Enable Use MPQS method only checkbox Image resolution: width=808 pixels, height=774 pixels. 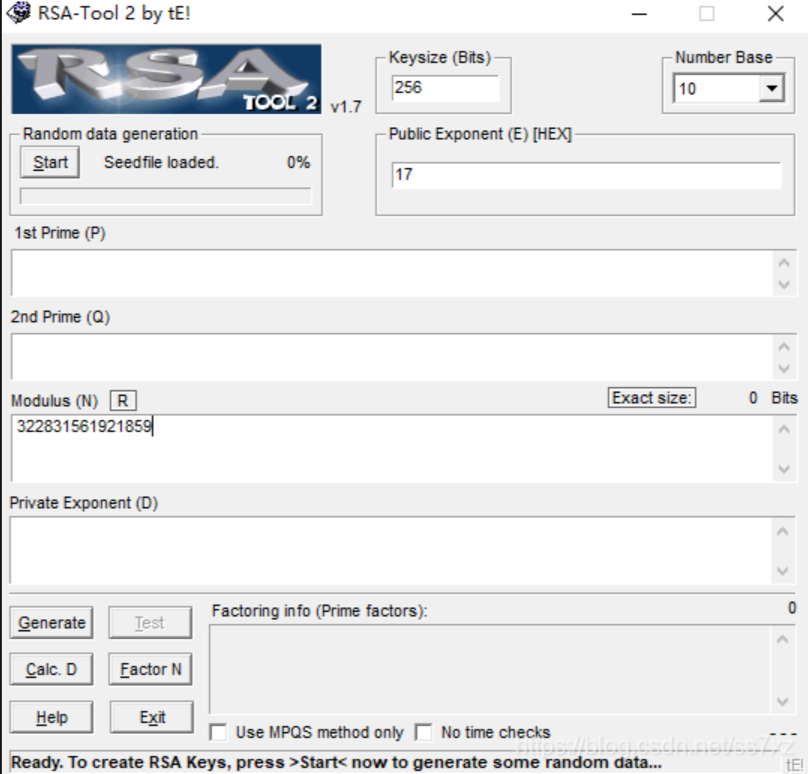coord(218,732)
